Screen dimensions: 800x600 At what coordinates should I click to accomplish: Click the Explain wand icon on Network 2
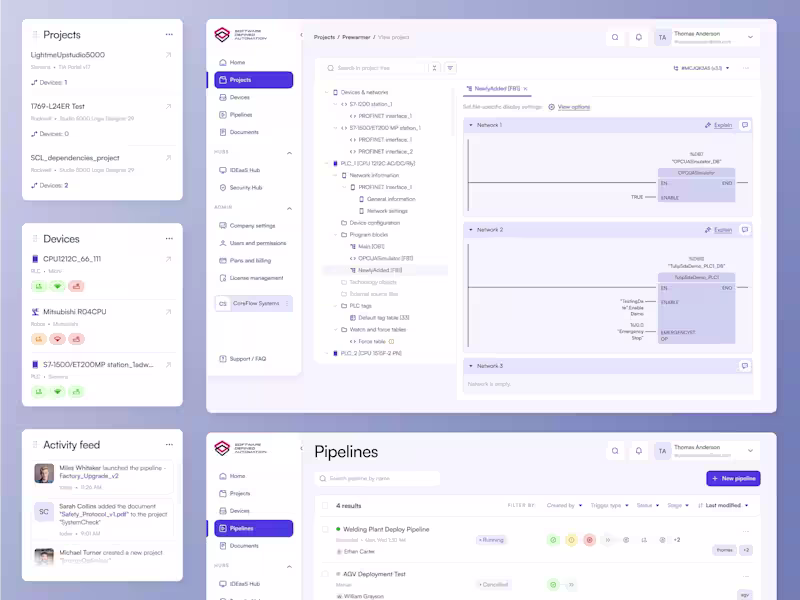[706, 229]
